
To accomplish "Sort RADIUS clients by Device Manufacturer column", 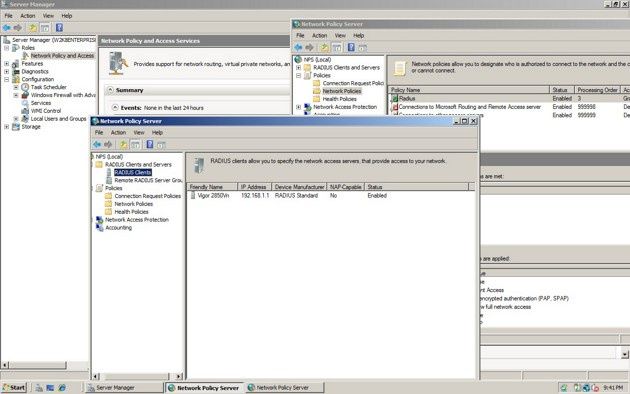I will tap(299, 187).
